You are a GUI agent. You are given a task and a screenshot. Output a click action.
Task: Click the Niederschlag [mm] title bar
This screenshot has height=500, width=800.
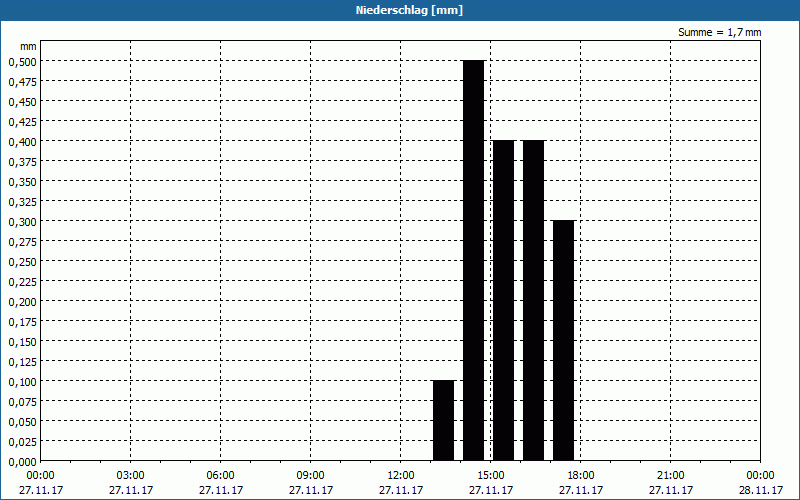pyautogui.click(x=400, y=10)
